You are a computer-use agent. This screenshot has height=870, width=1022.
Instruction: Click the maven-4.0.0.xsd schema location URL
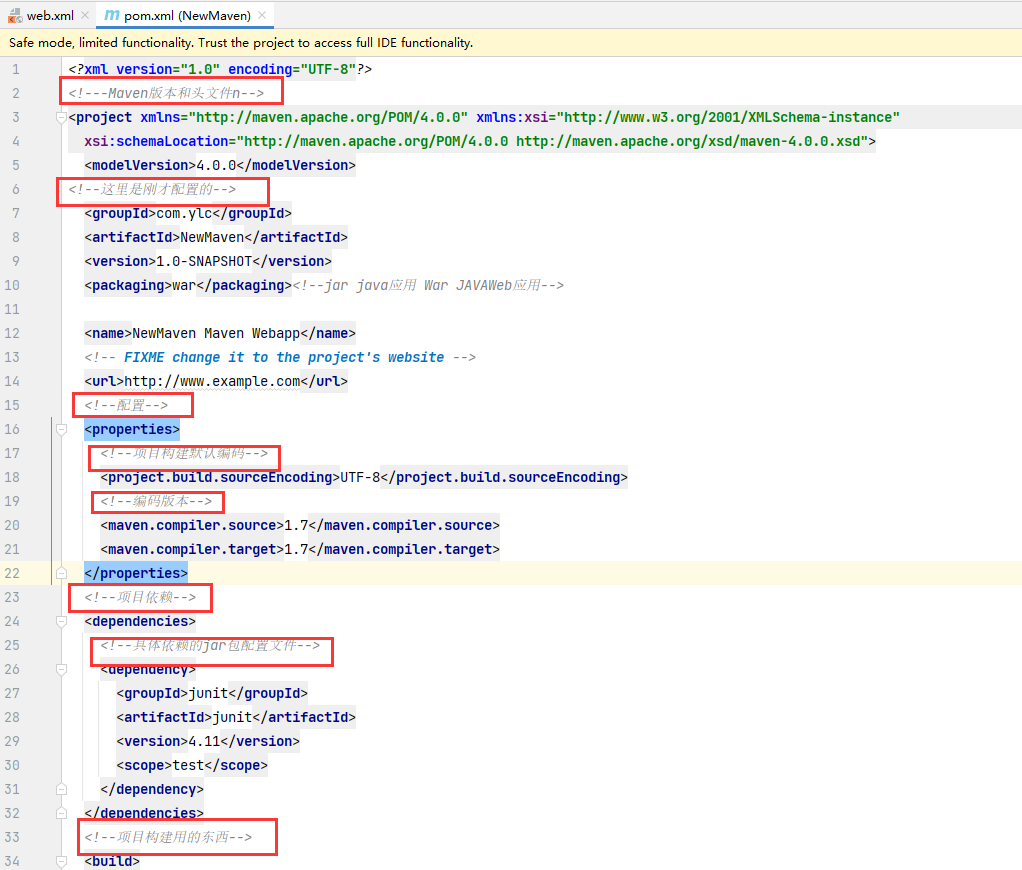[x=692, y=141]
